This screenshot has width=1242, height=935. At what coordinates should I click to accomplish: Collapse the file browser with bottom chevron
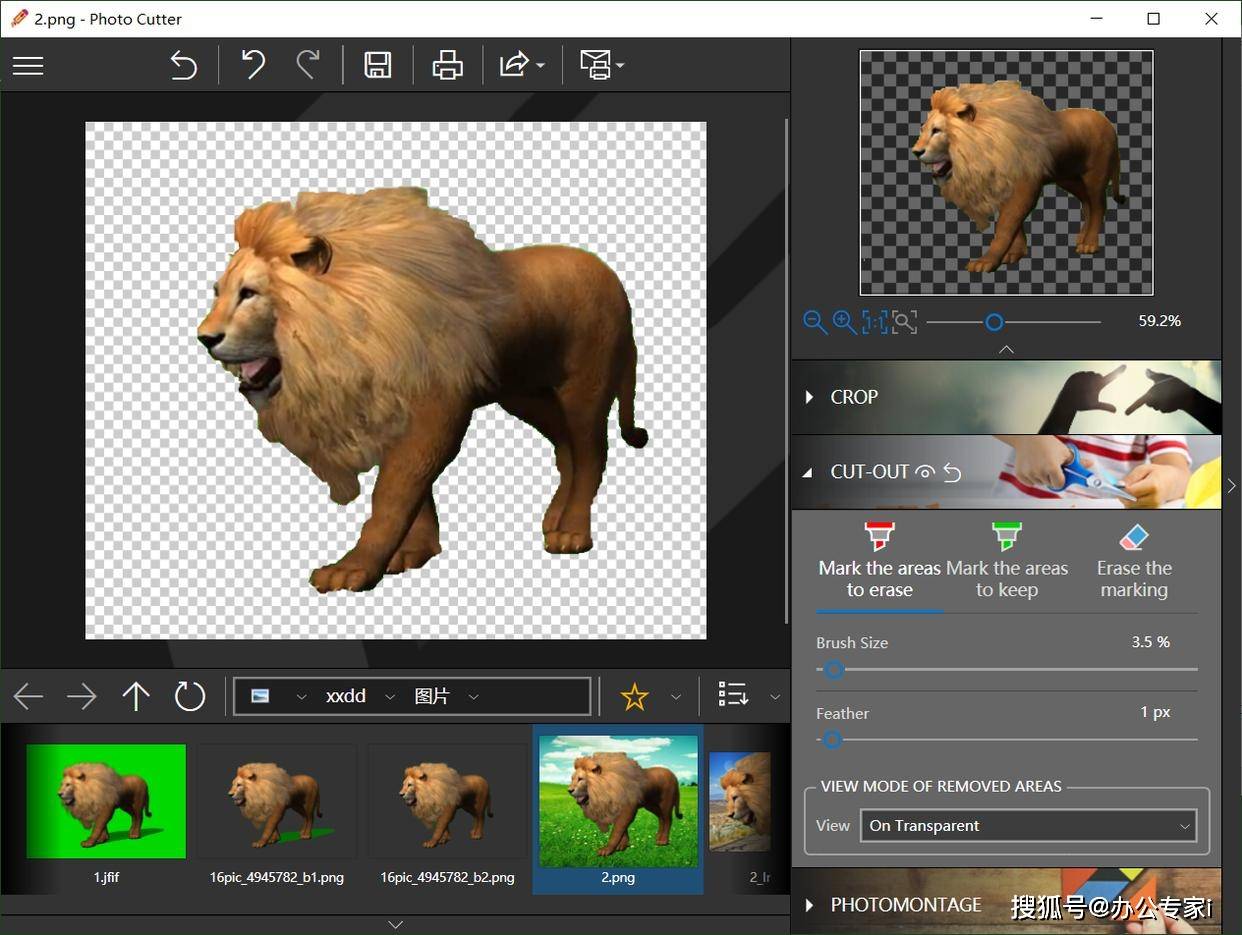[395, 924]
